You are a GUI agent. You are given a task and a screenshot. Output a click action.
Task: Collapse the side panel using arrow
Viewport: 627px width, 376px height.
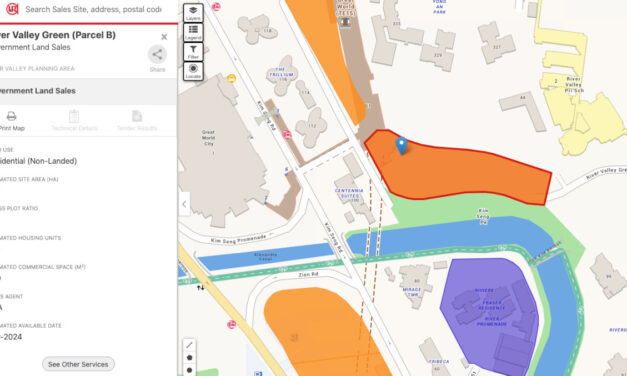[x=184, y=204]
